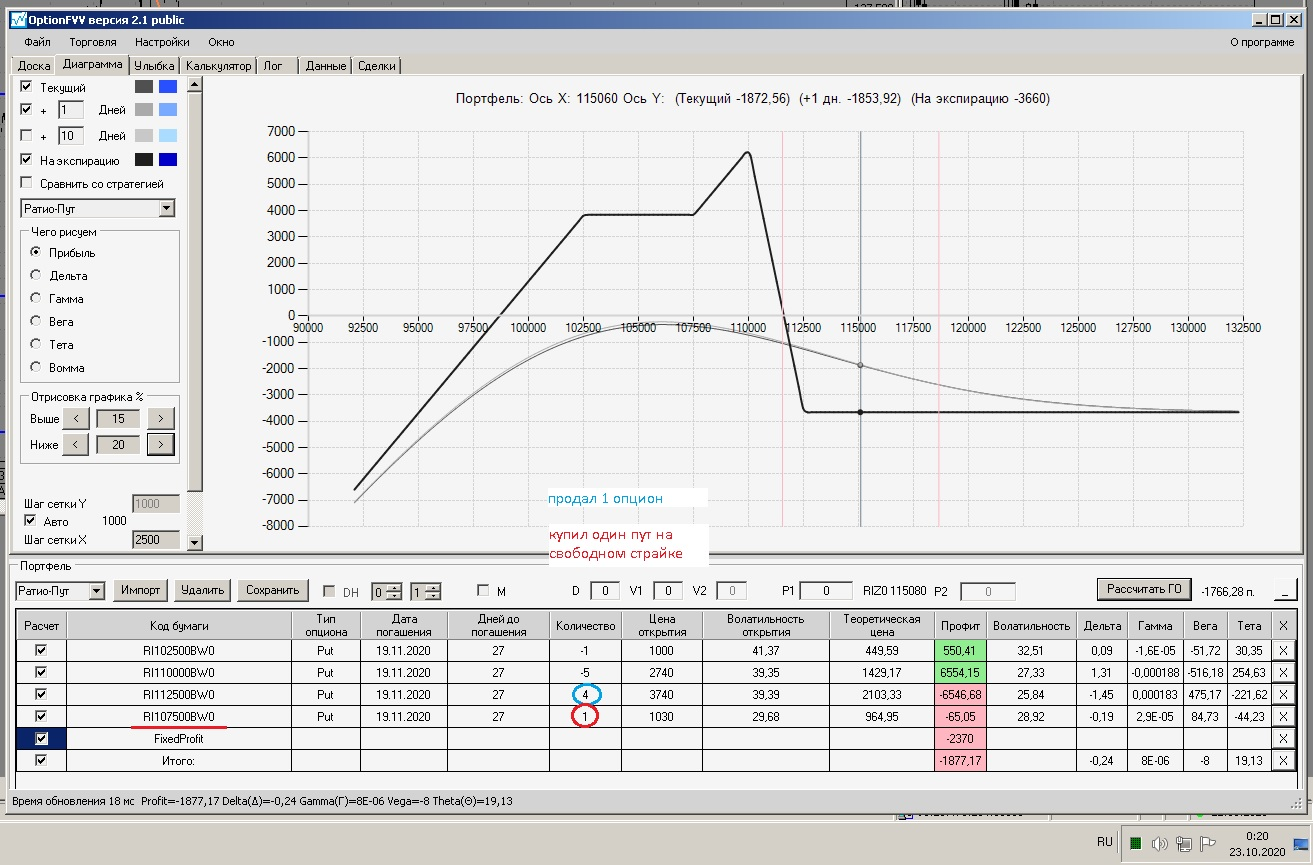Uncheck calculation for RI110000BW0 row
This screenshot has height=865, width=1313.
click(41, 672)
